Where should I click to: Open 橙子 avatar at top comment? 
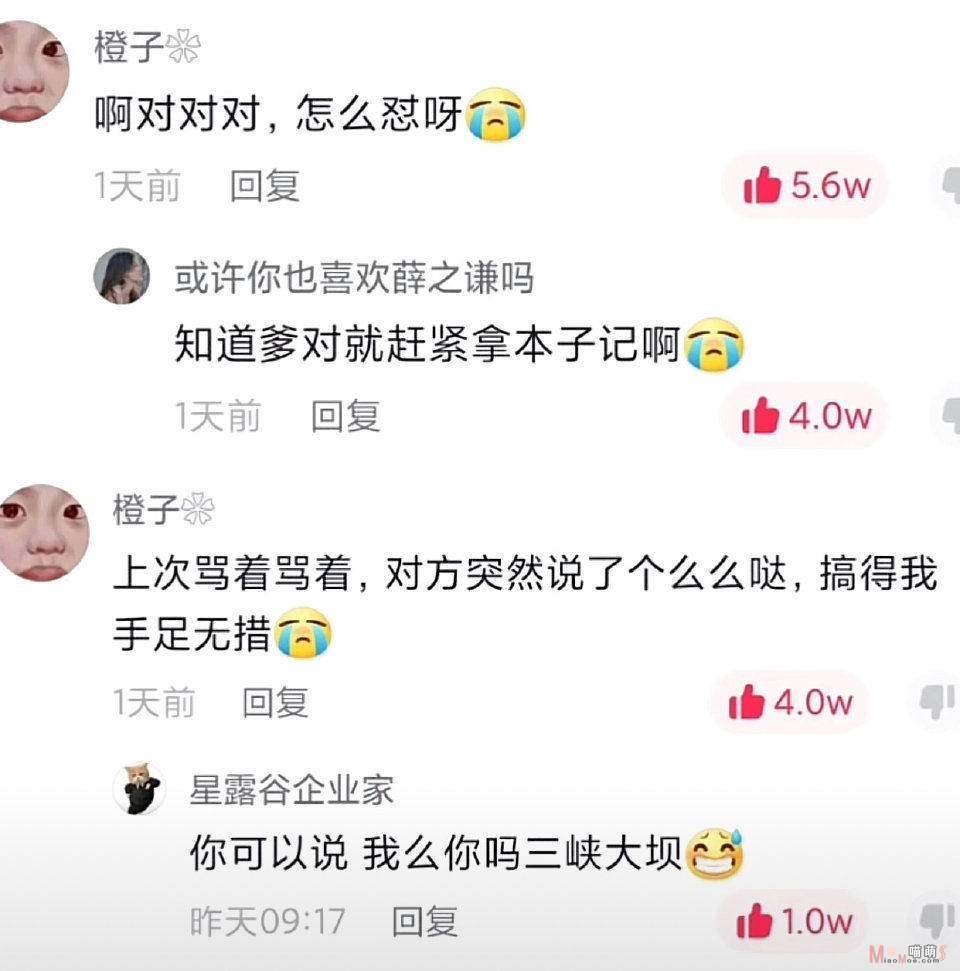(32, 71)
